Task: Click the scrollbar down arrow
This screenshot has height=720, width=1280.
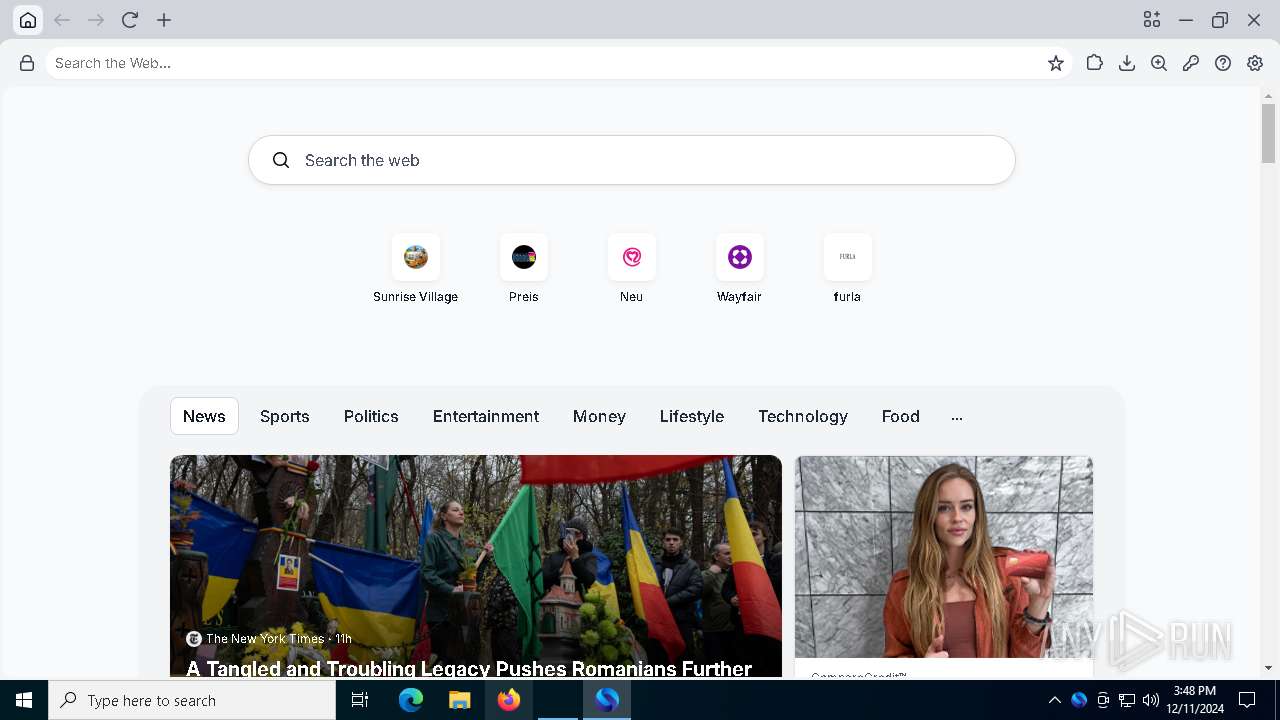Action: point(1268,668)
